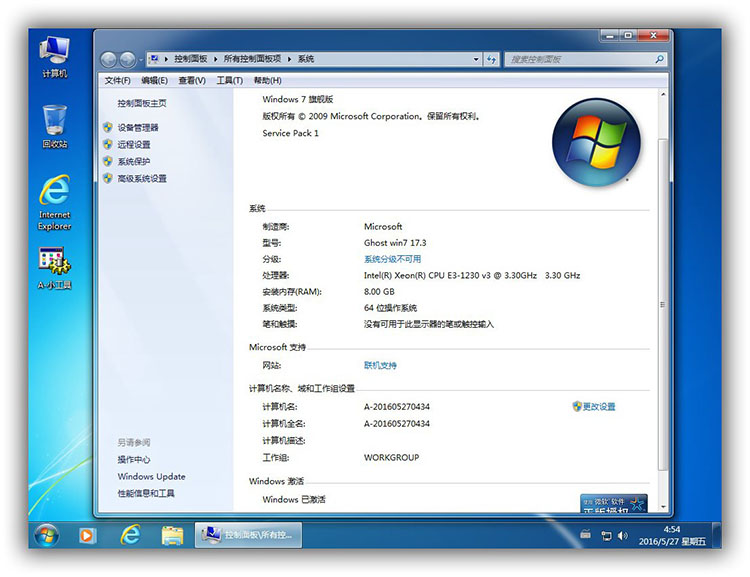
Task: Click the shield icon next to 高级系统设置
Action: [x=108, y=178]
